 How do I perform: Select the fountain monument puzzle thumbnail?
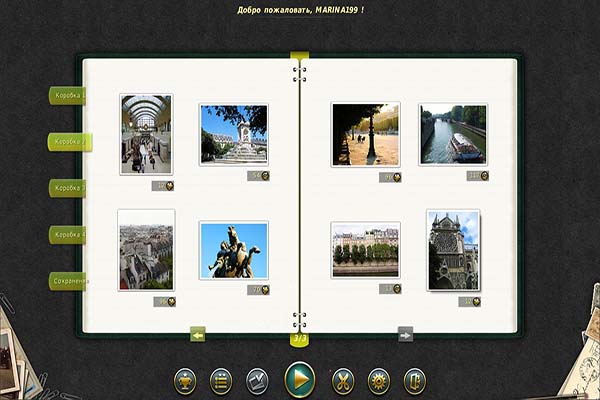point(233,134)
